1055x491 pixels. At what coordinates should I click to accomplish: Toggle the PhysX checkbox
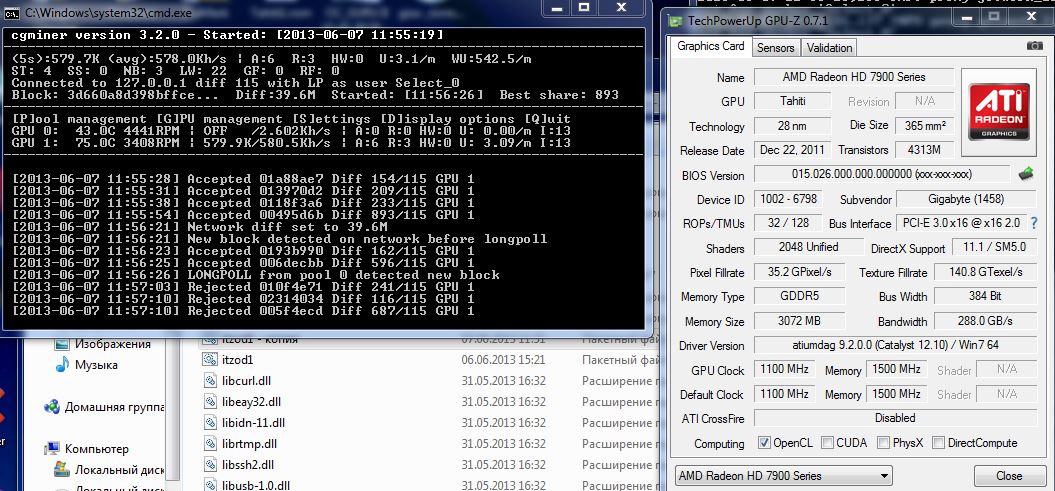(882, 443)
